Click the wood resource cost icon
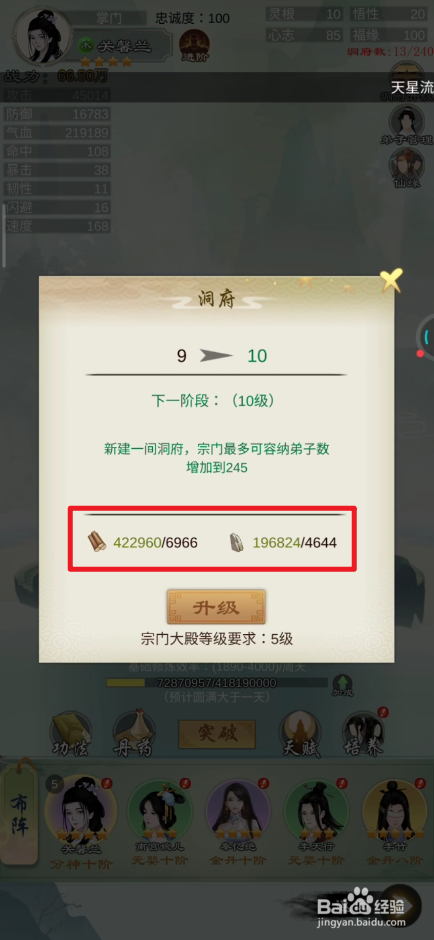This screenshot has height=940, width=434. (x=97, y=542)
